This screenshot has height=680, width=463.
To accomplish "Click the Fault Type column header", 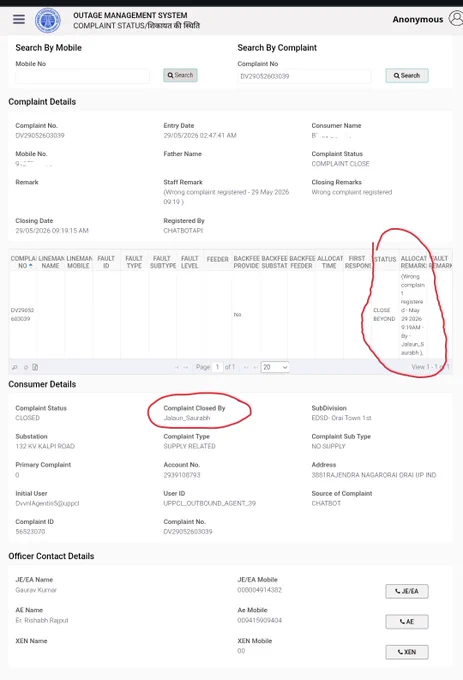I will [x=134, y=262].
